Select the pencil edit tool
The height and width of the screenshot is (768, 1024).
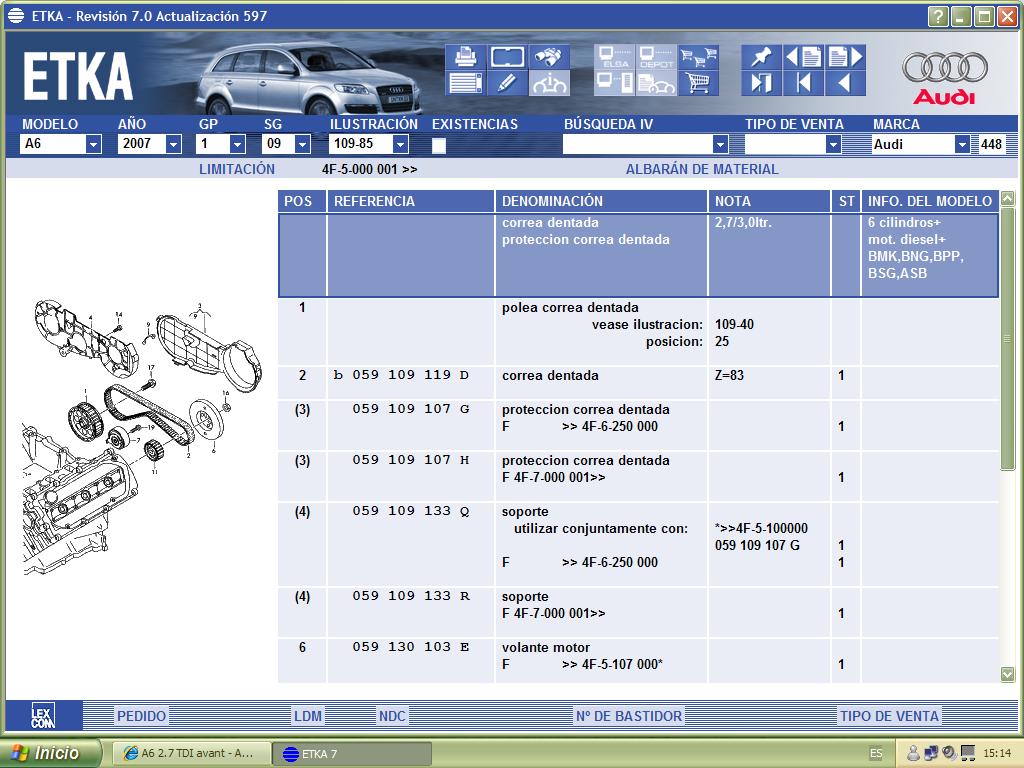pyautogui.click(x=507, y=83)
